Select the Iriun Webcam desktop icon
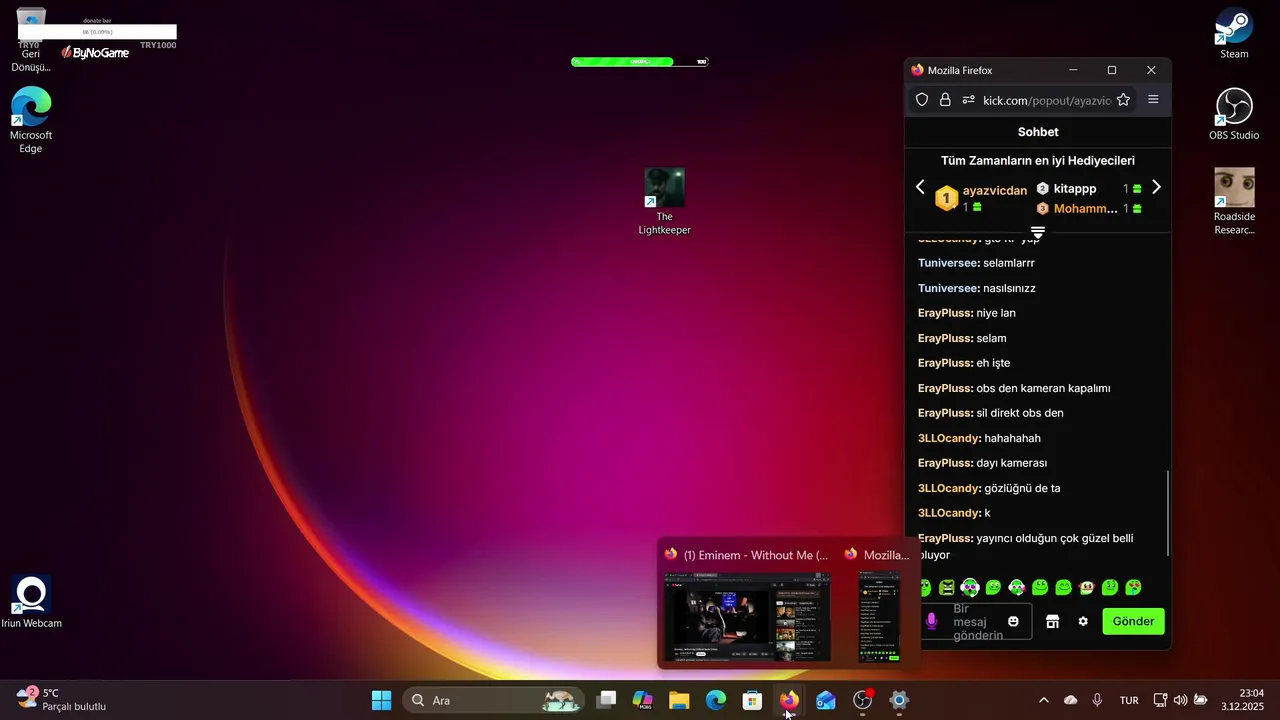1280x720 pixels. point(31,602)
